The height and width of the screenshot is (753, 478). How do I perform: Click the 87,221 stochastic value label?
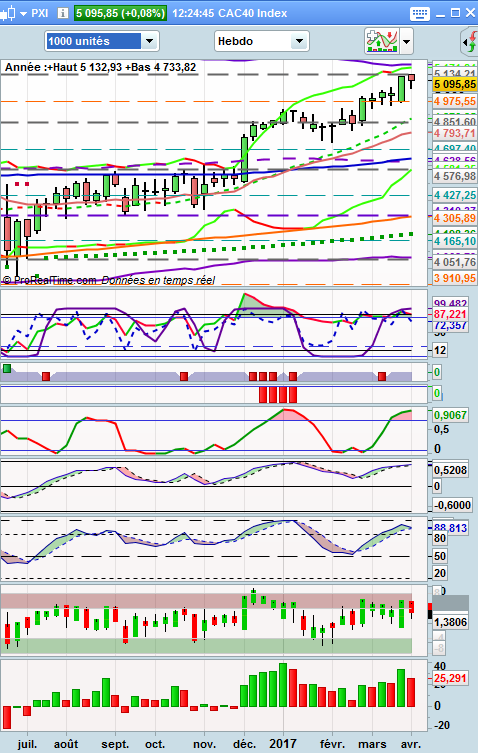[450, 315]
